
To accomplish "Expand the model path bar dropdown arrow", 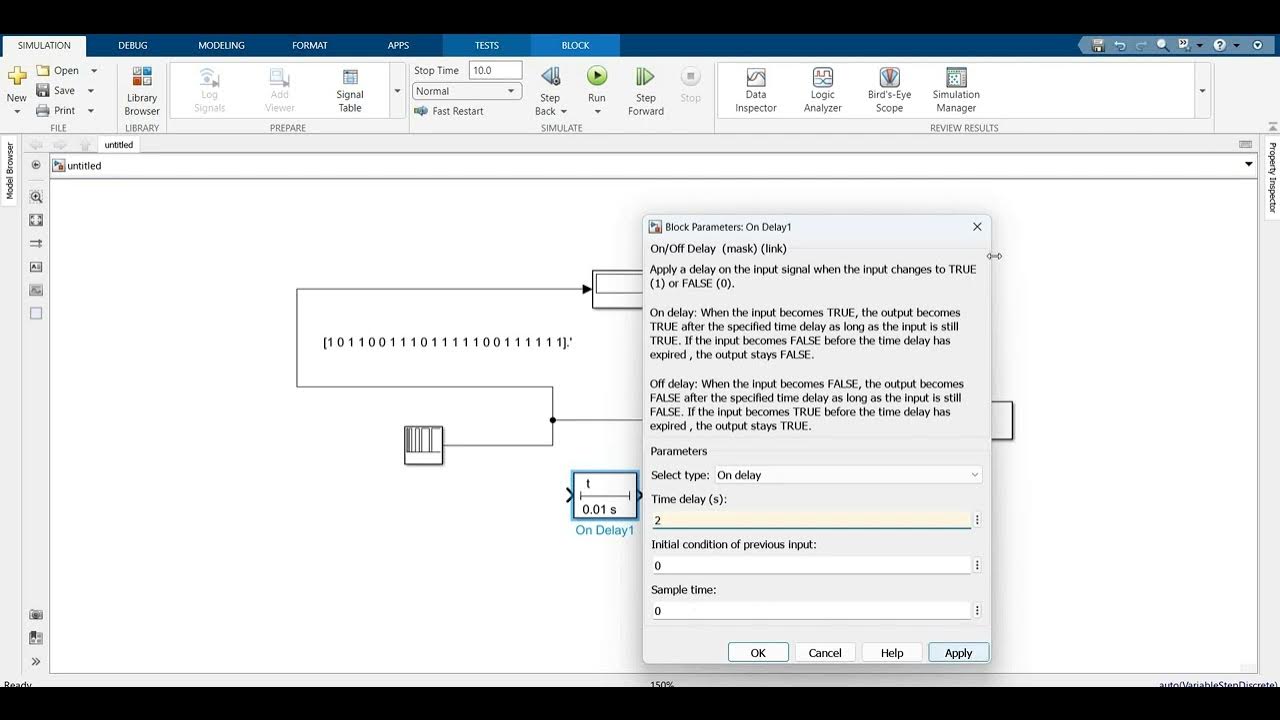I will pyautogui.click(x=1249, y=165).
